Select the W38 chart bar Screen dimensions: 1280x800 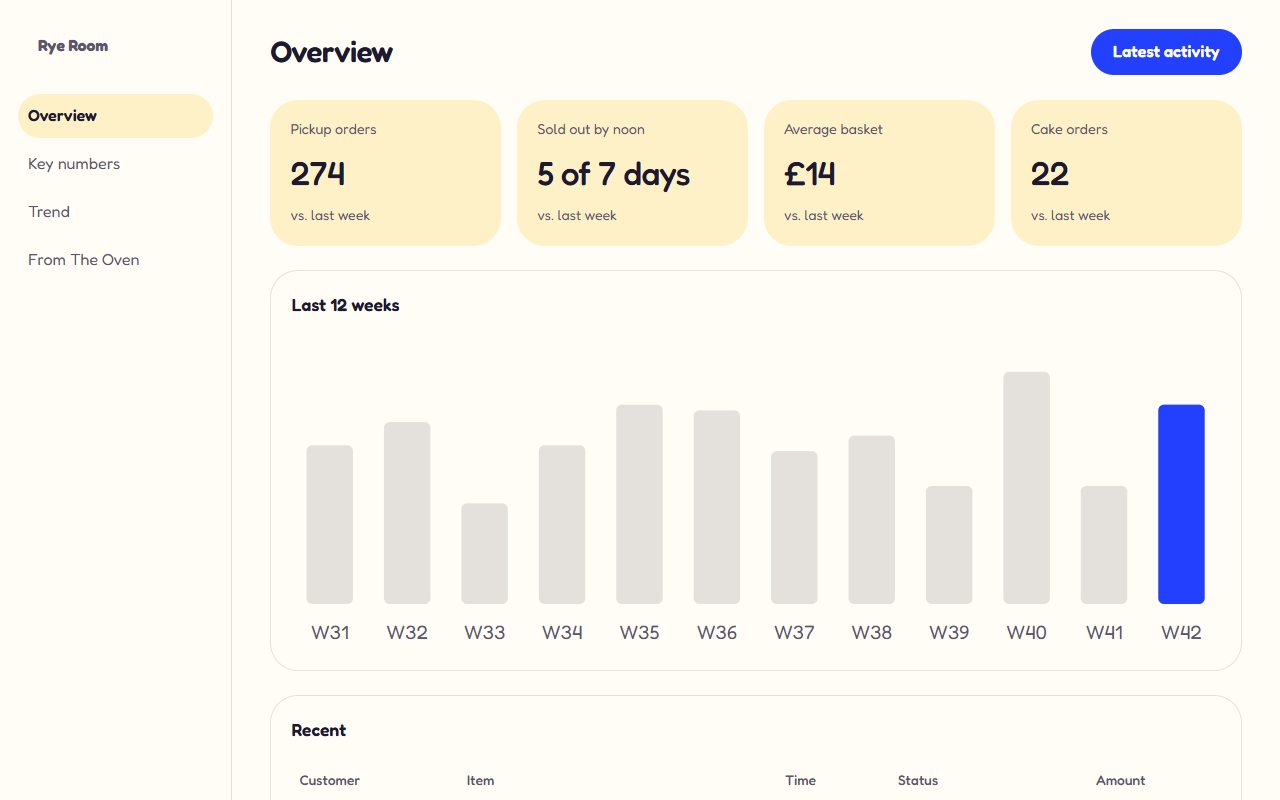[872, 520]
